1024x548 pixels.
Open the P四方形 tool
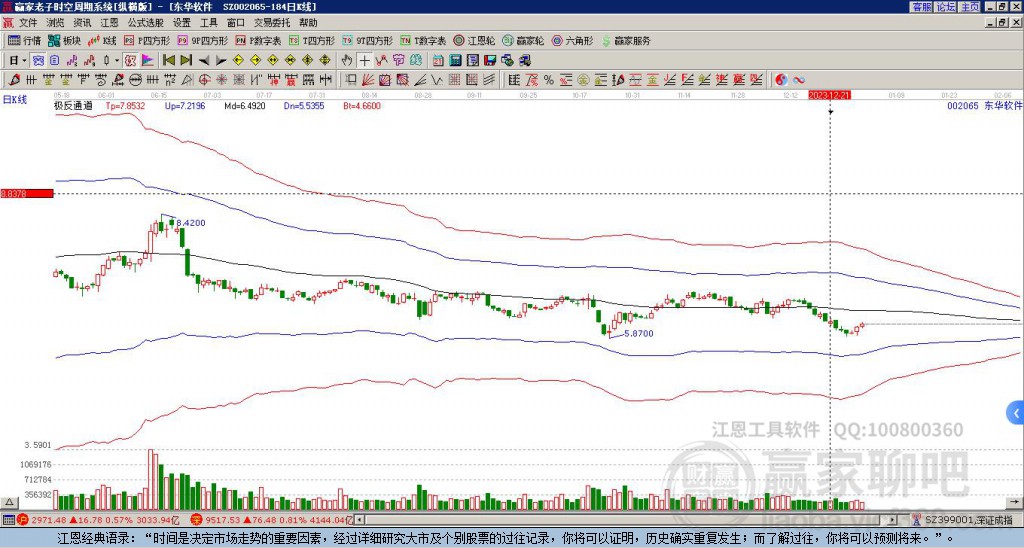[x=148, y=40]
